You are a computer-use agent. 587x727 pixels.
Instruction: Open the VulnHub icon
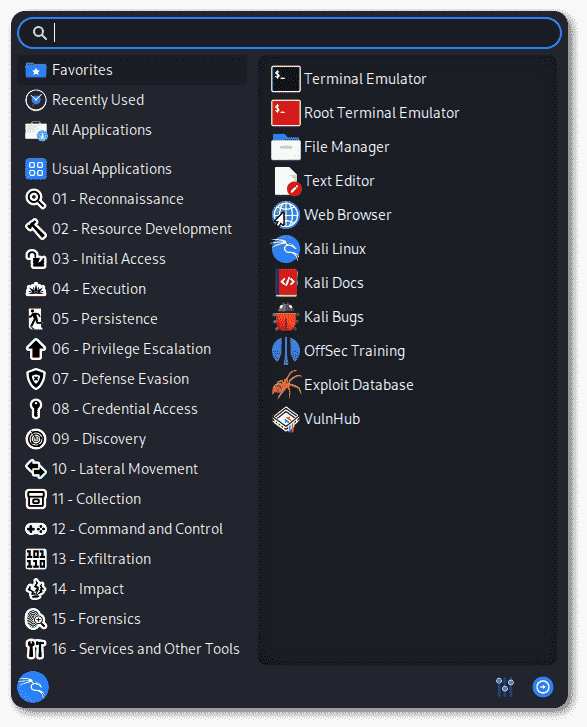point(286,419)
